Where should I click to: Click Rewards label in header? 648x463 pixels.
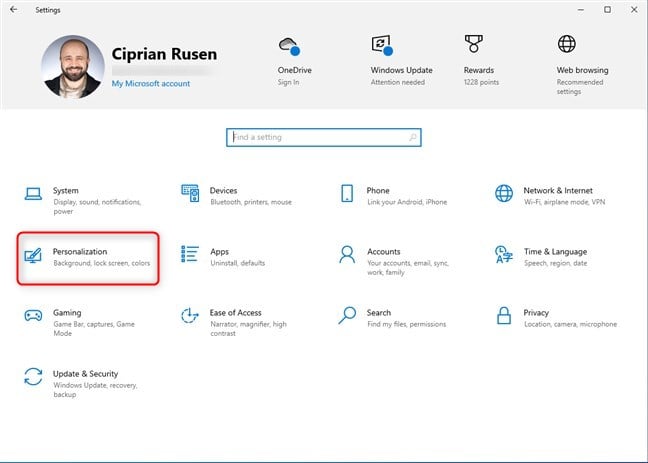pos(479,70)
